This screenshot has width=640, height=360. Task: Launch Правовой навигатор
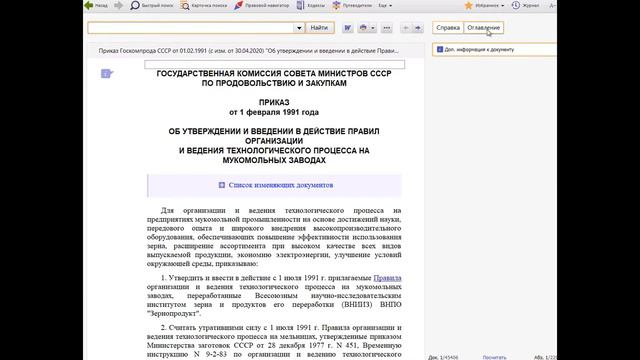(261, 6)
